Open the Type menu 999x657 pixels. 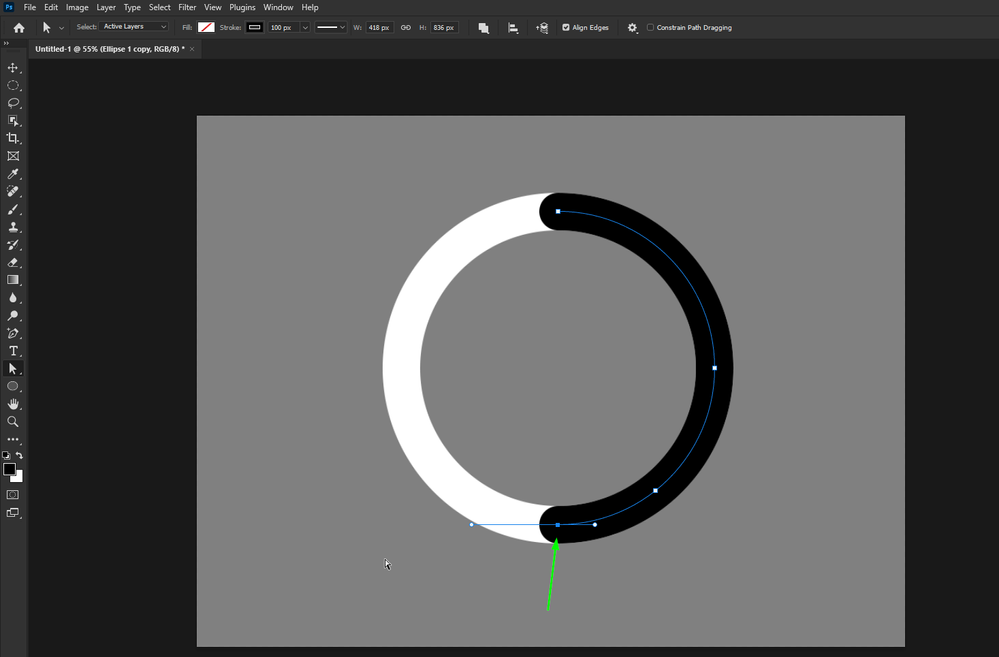132,8
